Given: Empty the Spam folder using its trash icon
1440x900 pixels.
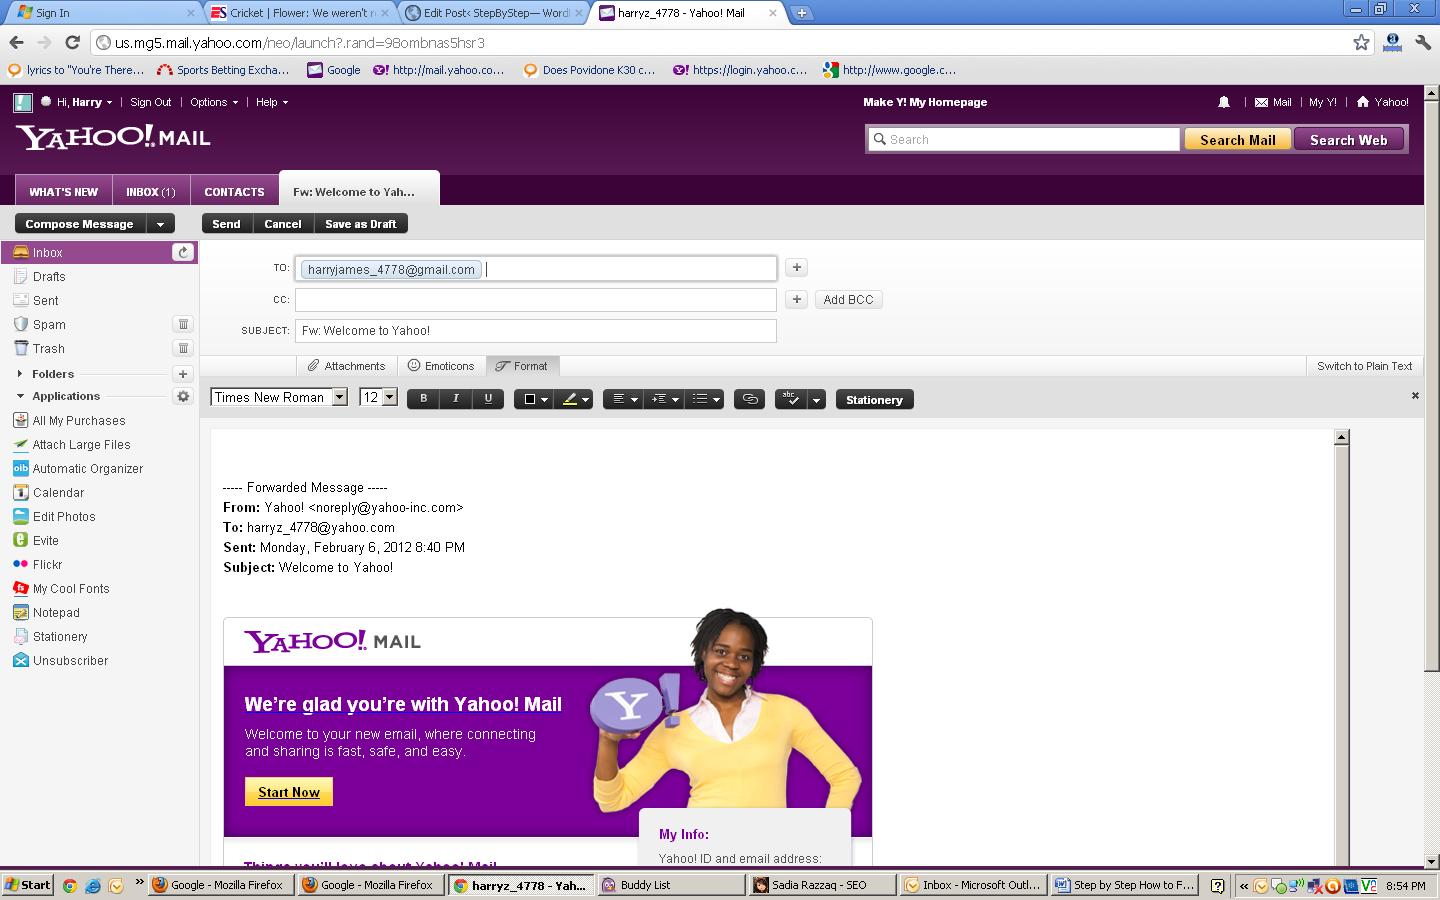Looking at the screenshot, I should click(183, 324).
